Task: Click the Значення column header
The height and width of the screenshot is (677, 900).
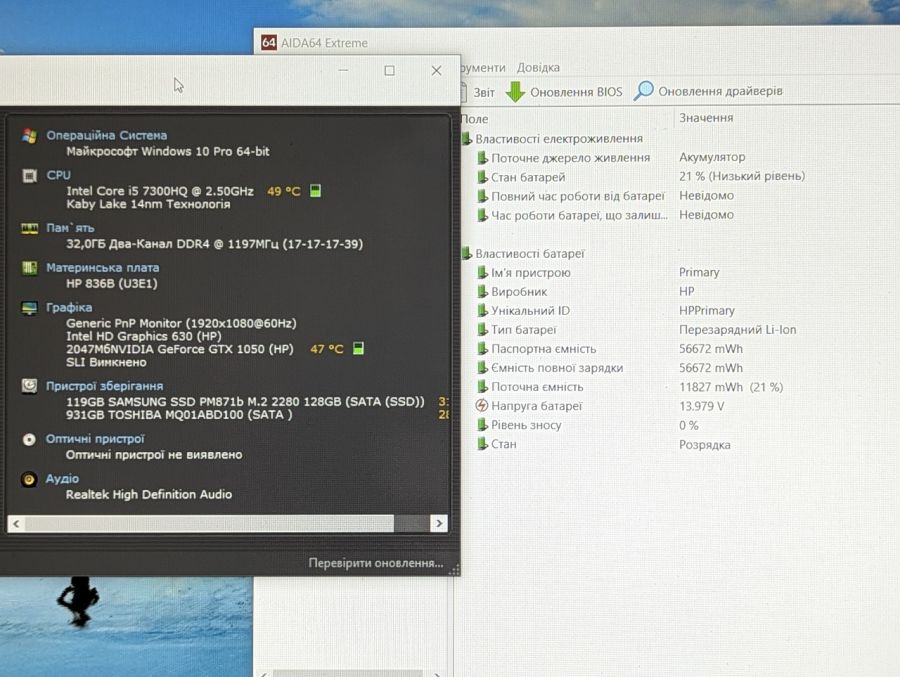Action: click(x=706, y=118)
